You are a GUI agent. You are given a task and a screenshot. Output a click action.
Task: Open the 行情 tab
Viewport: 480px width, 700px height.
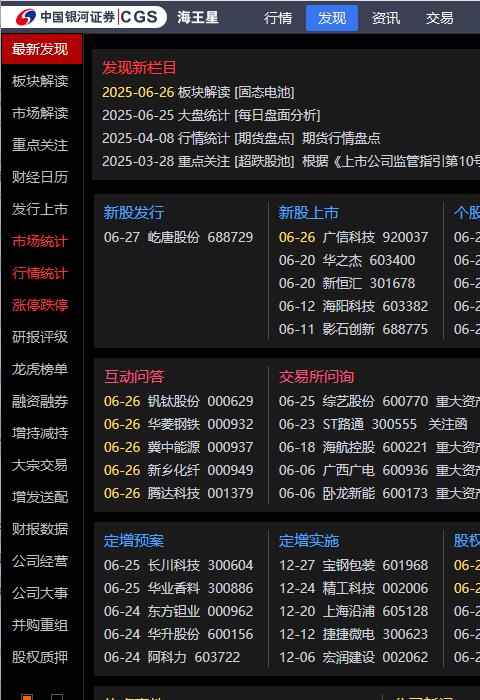pos(278,18)
